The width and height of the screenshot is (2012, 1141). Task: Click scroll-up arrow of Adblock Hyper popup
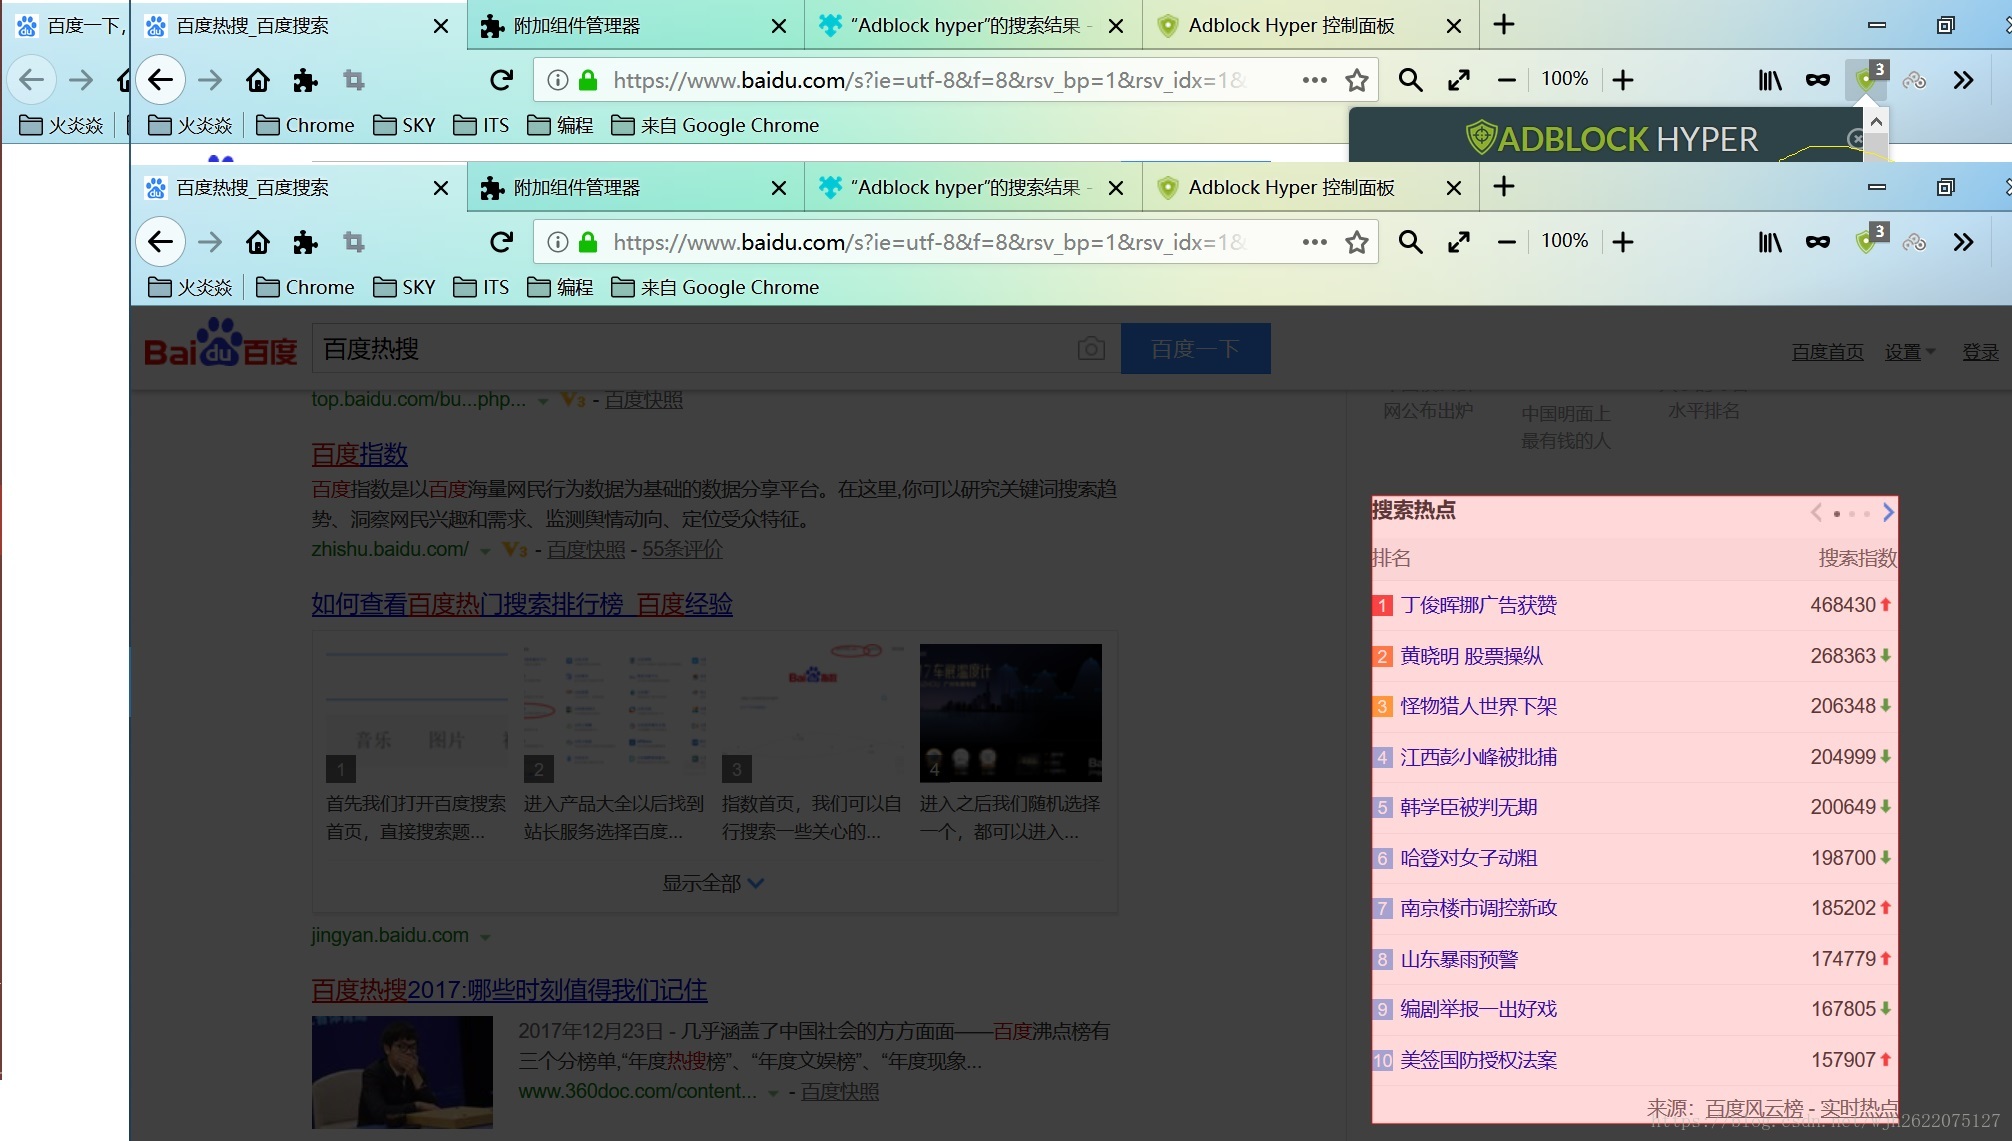coord(1877,121)
